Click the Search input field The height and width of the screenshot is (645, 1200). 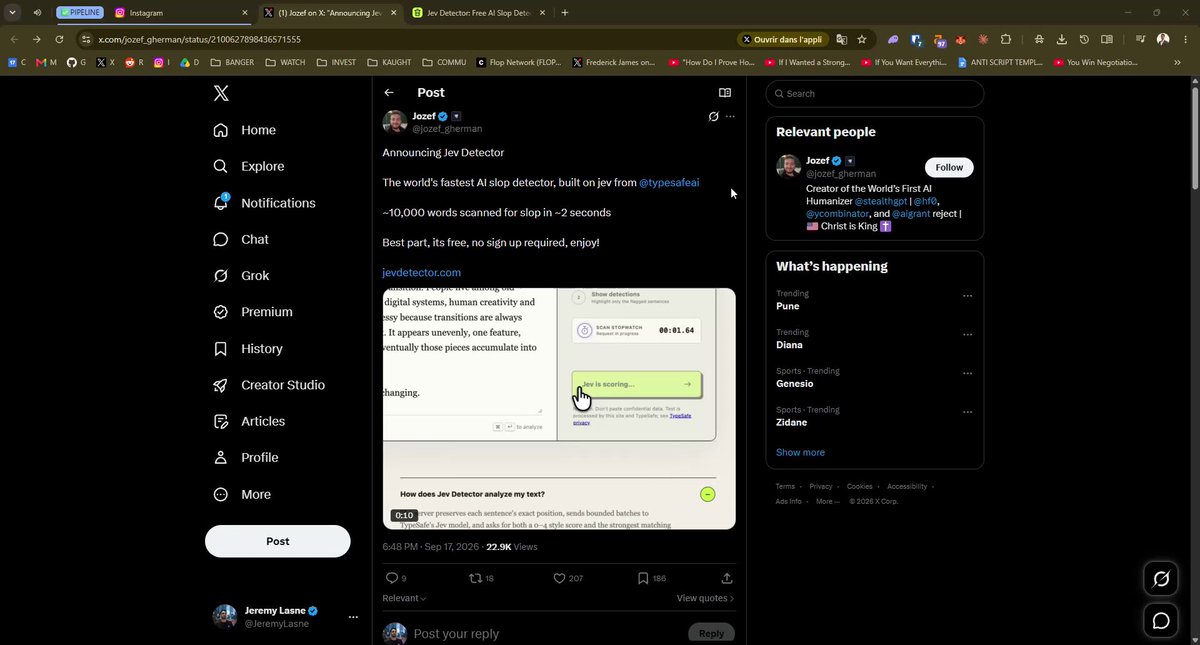[x=875, y=94]
